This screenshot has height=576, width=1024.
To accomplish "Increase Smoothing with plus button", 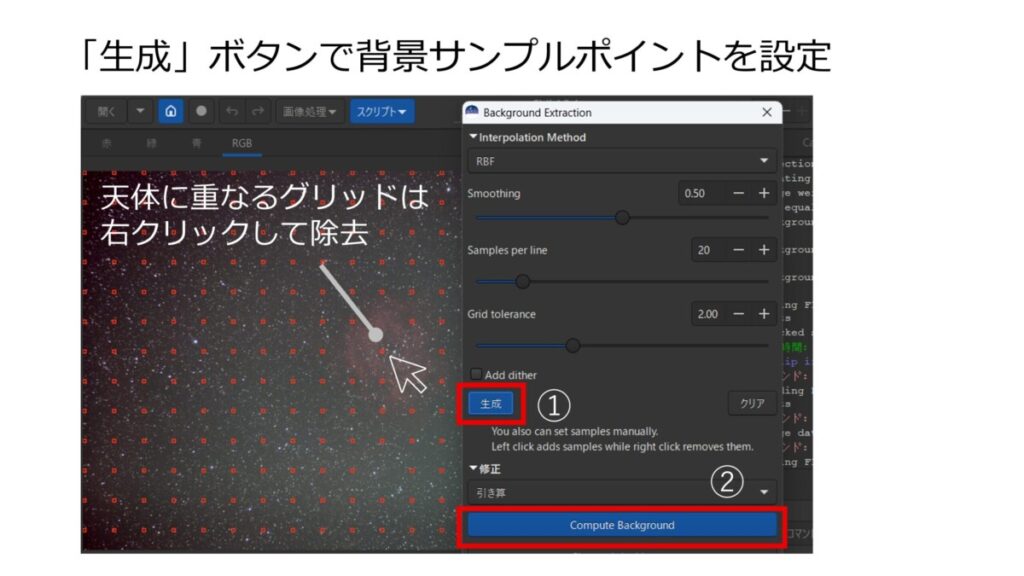I will [763, 193].
